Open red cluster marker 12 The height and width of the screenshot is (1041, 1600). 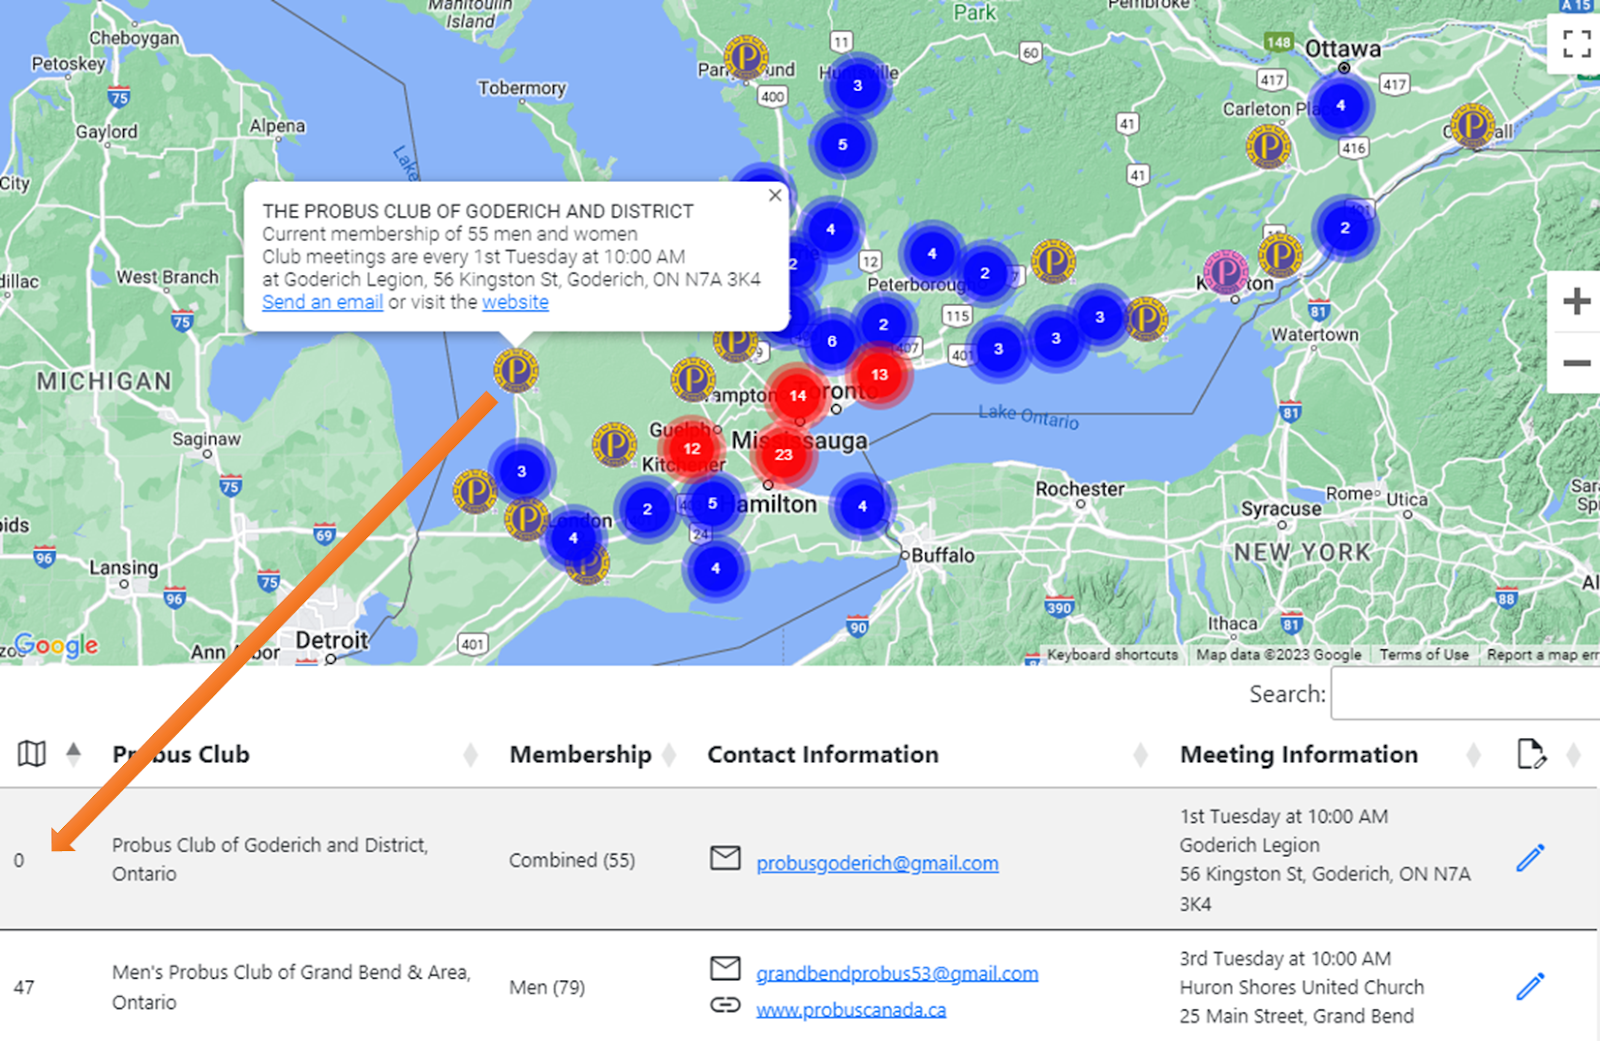691,448
